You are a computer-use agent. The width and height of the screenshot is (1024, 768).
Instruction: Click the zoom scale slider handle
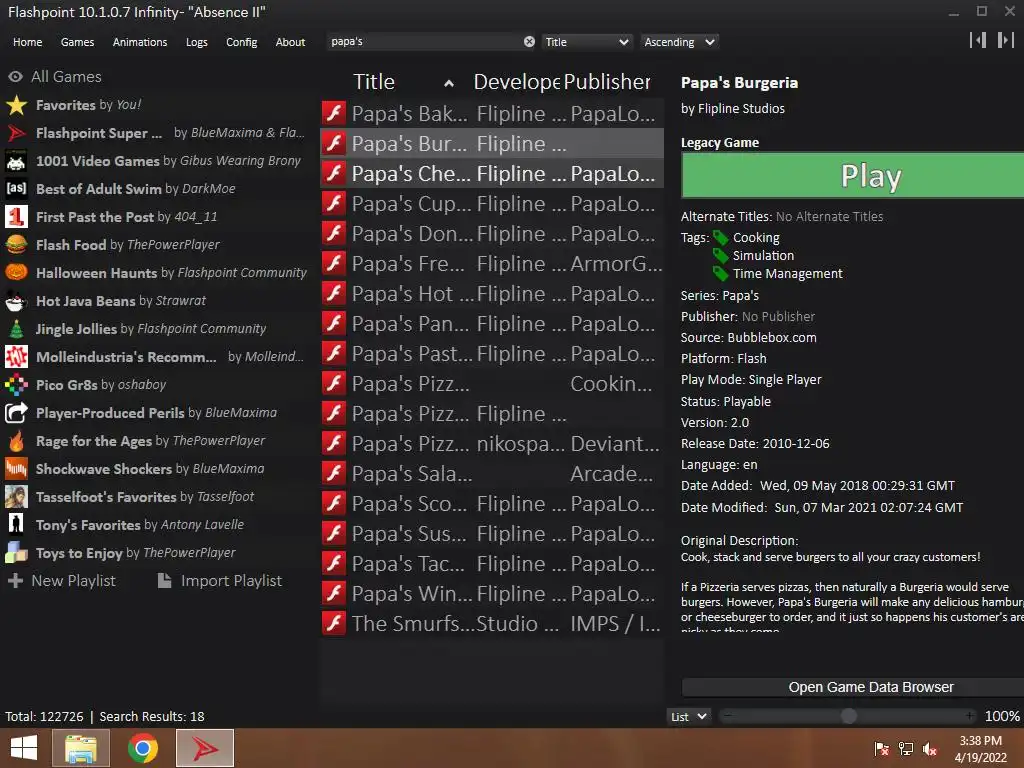tap(848, 716)
